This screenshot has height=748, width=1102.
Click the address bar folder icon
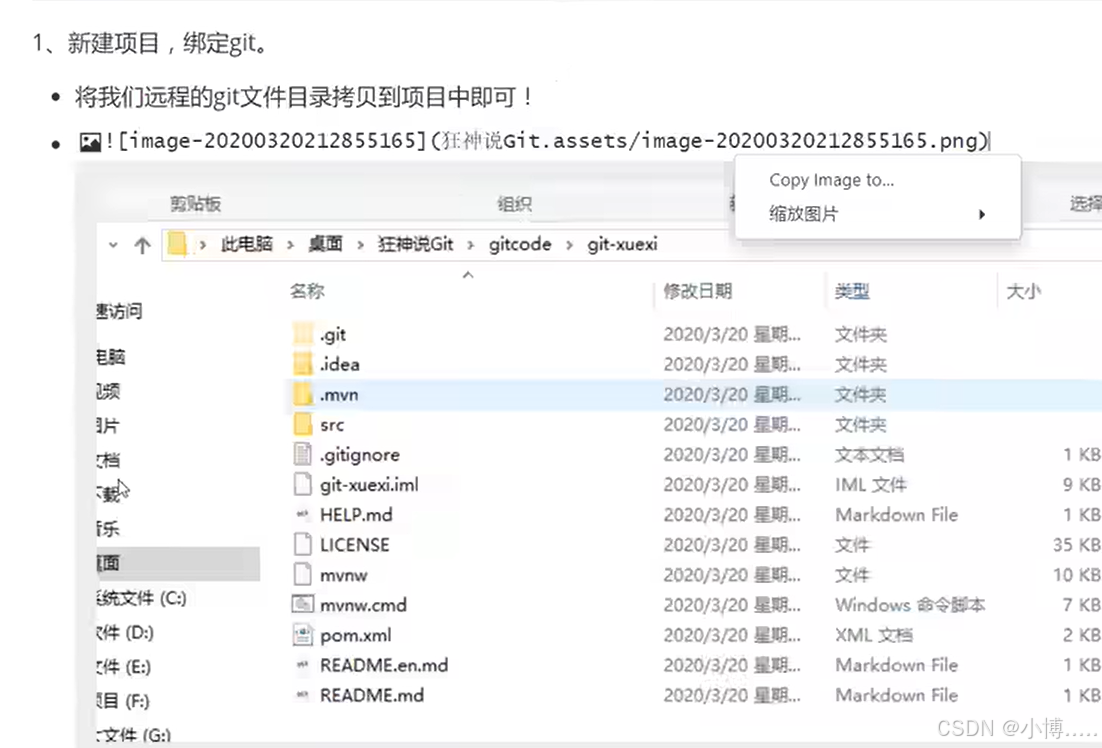(178, 245)
